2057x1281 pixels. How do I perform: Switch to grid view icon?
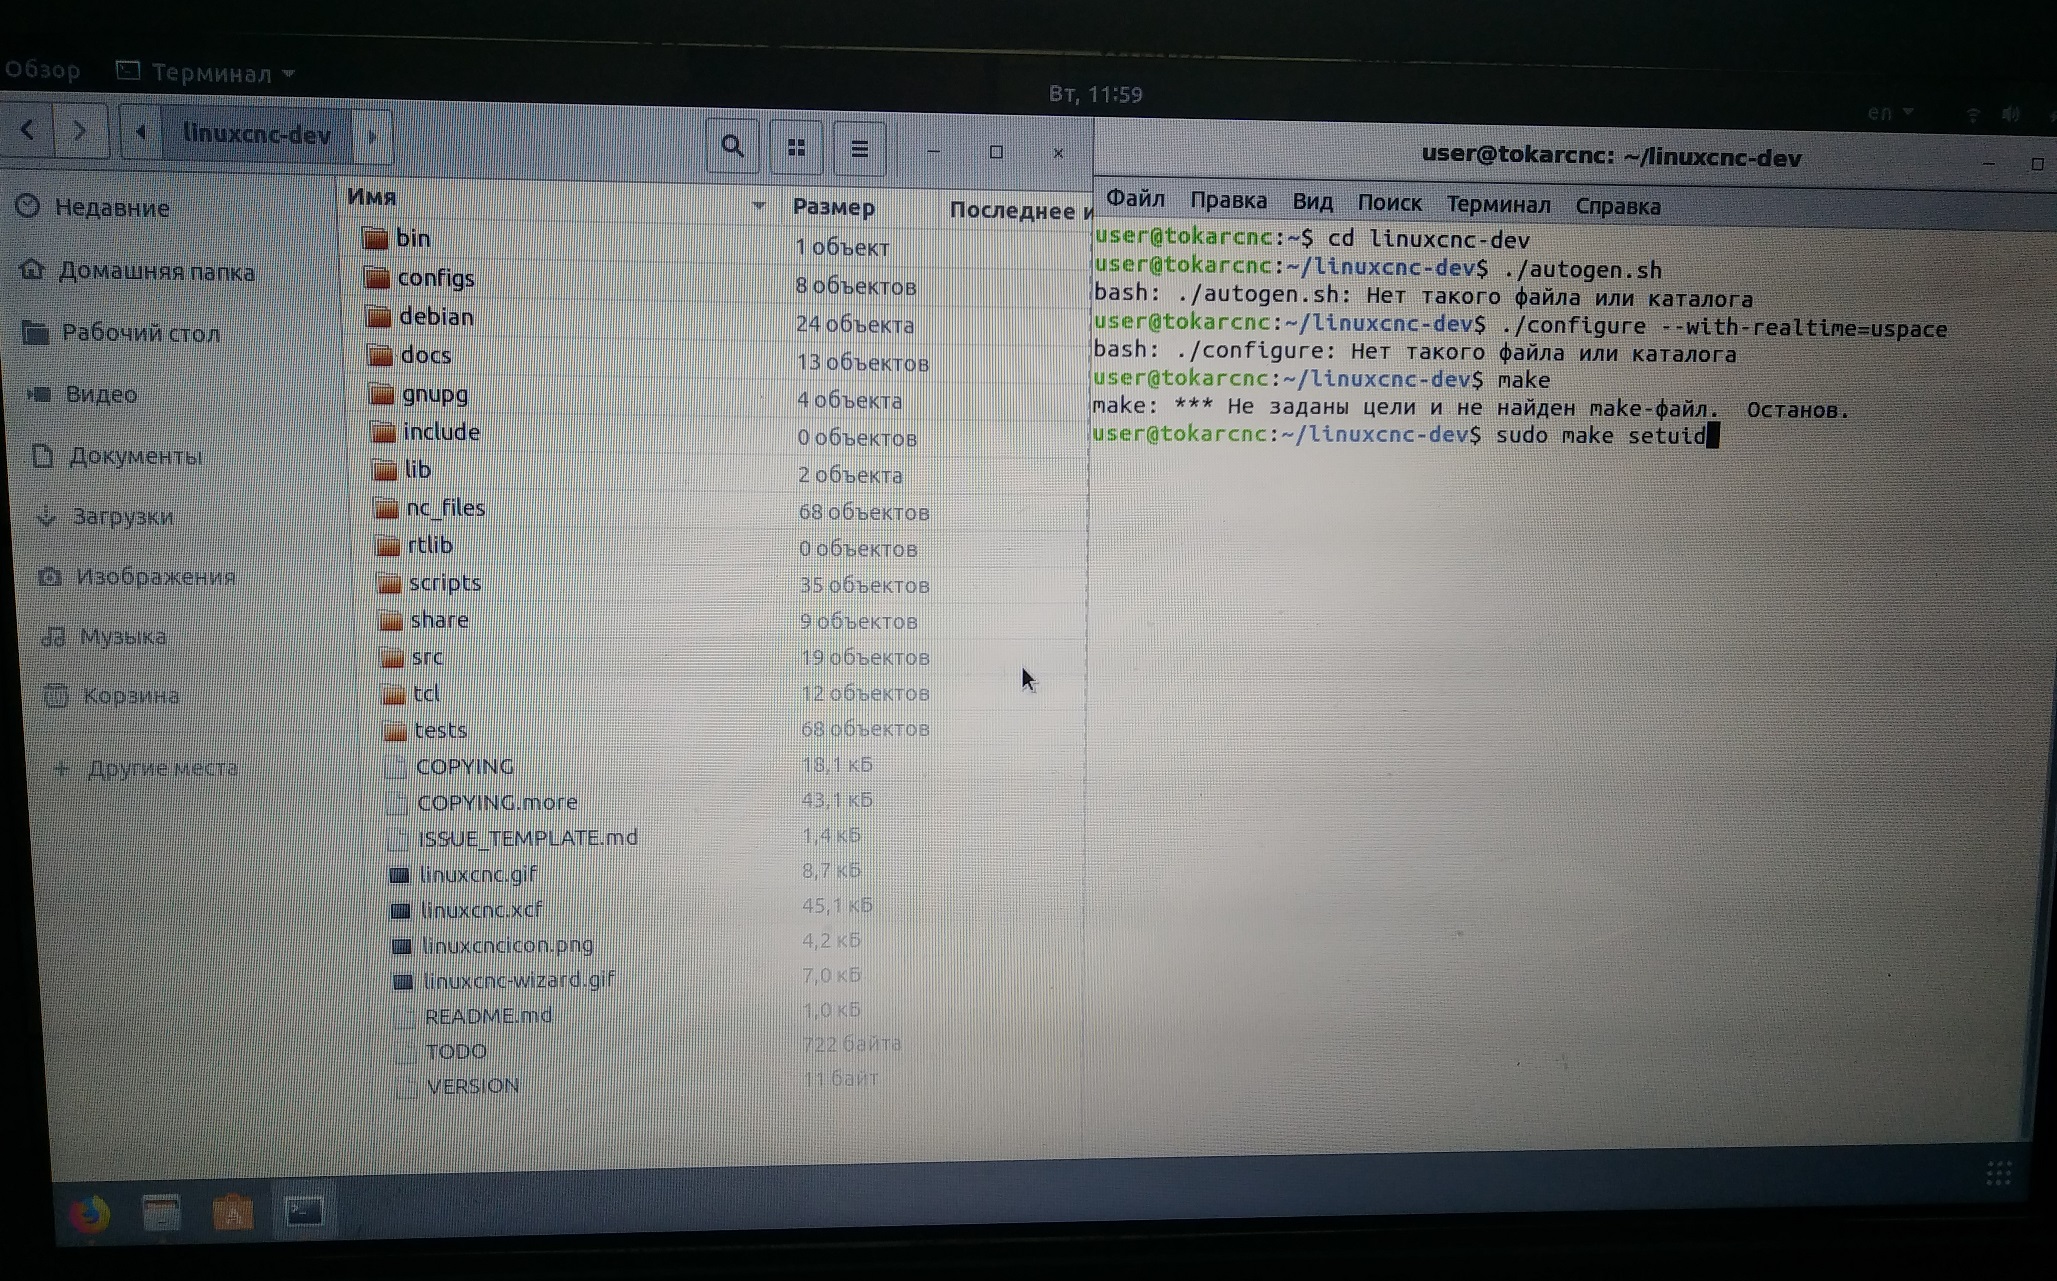796,149
